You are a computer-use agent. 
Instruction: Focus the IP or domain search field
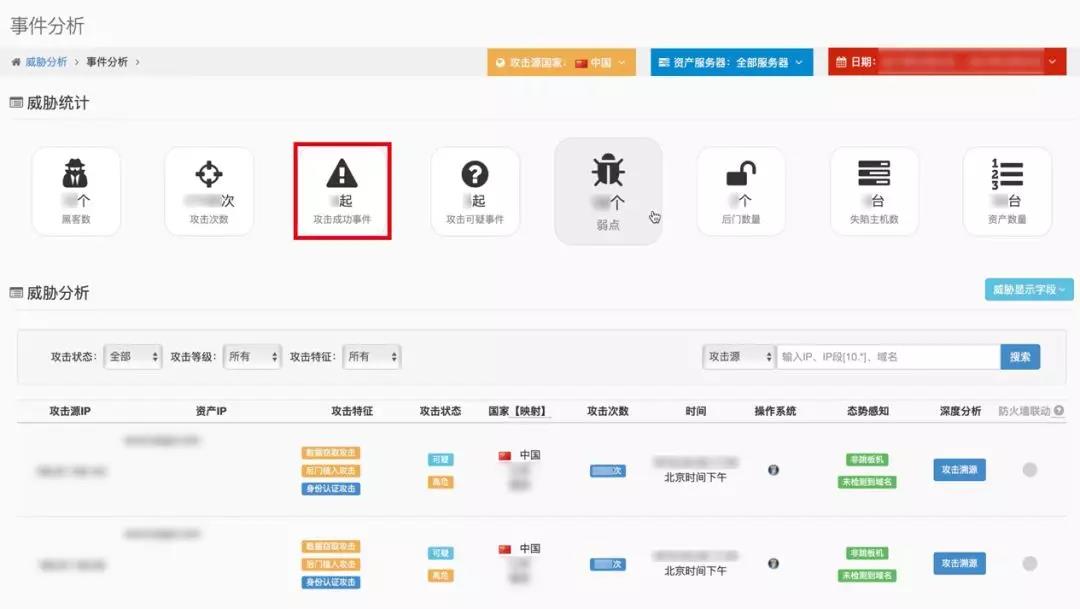coord(889,357)
